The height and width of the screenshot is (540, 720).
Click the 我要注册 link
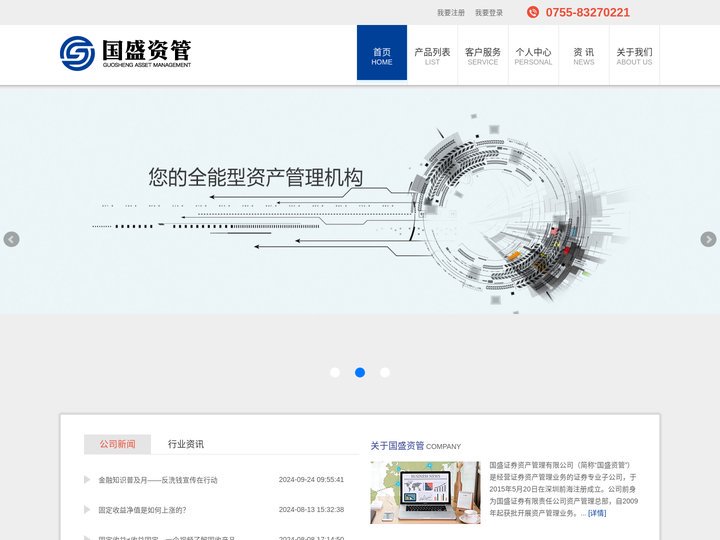tap(450, 13)
